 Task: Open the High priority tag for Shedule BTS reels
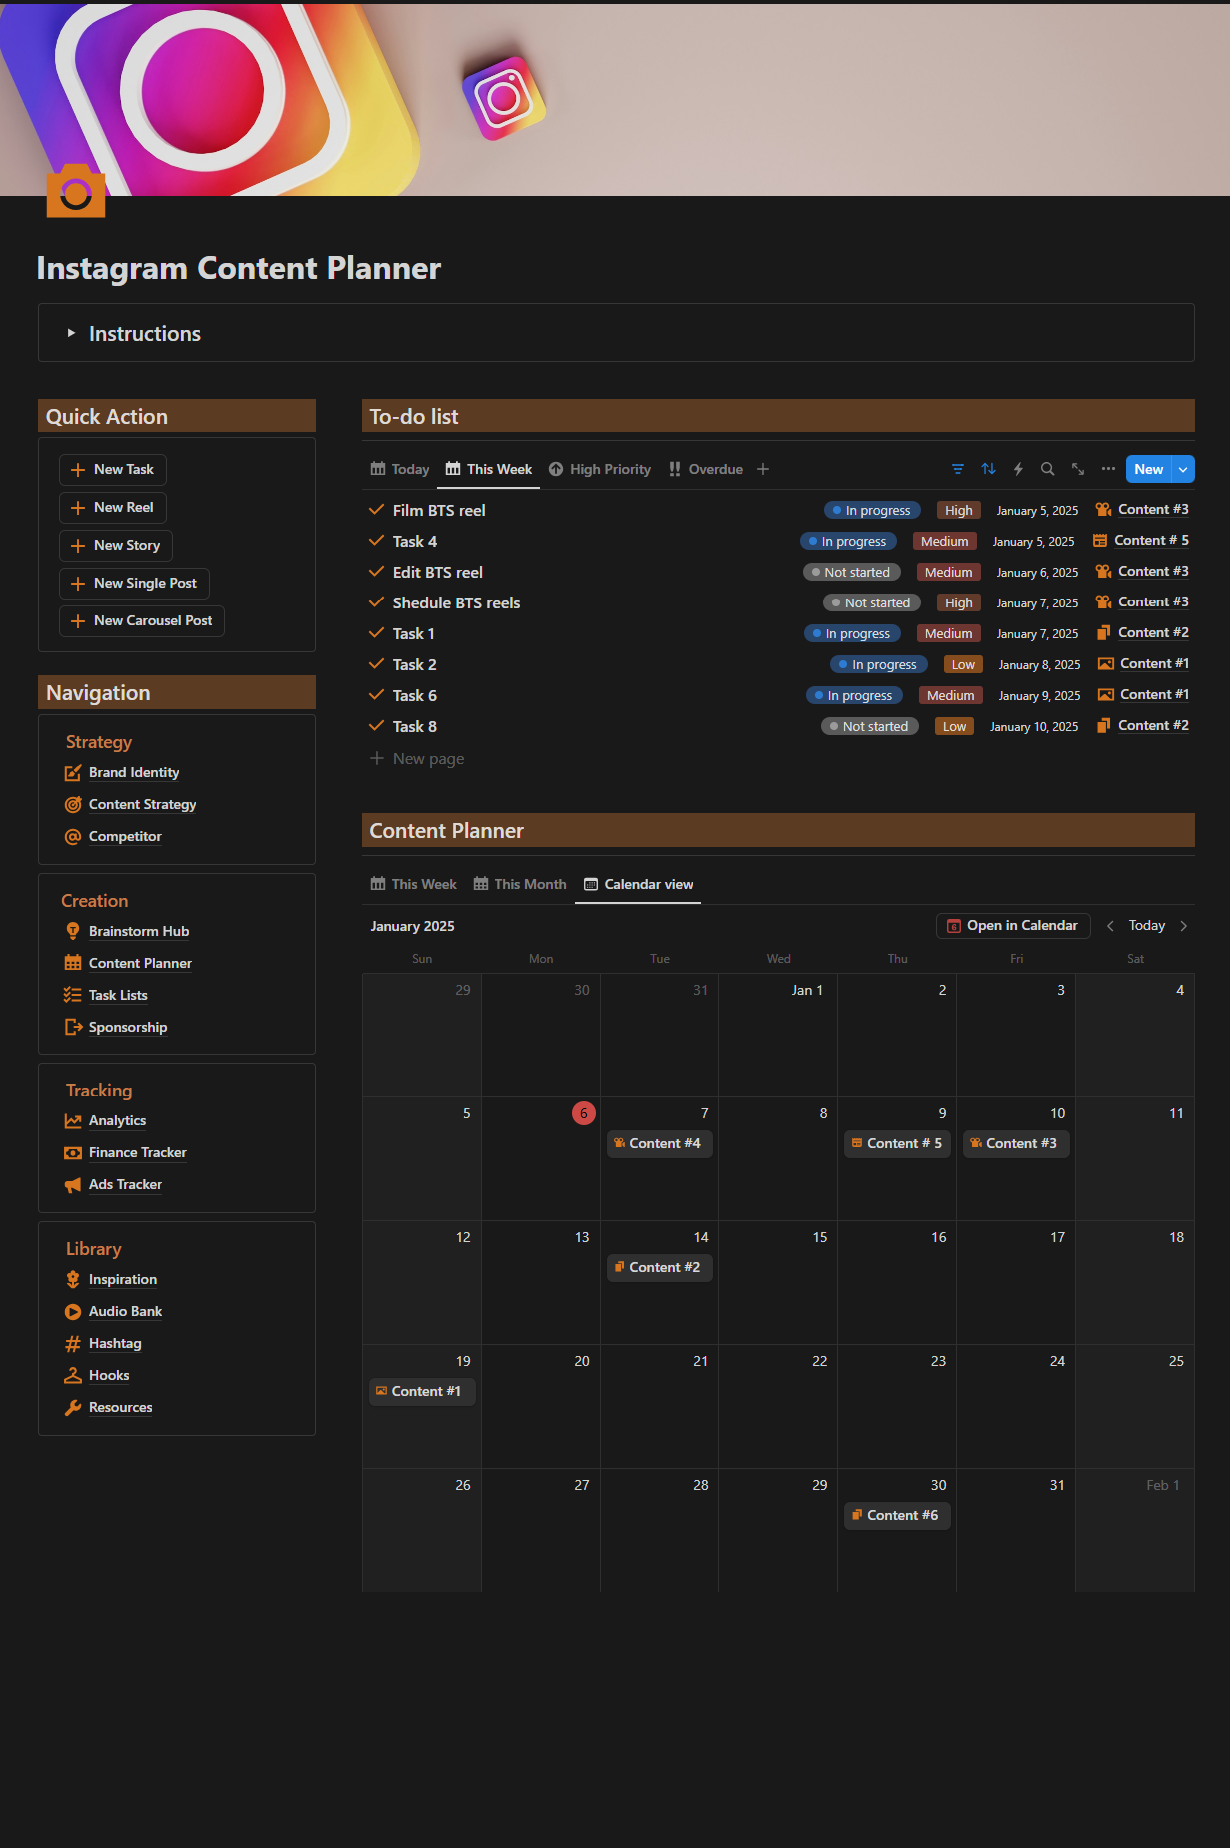pos(959,602)
